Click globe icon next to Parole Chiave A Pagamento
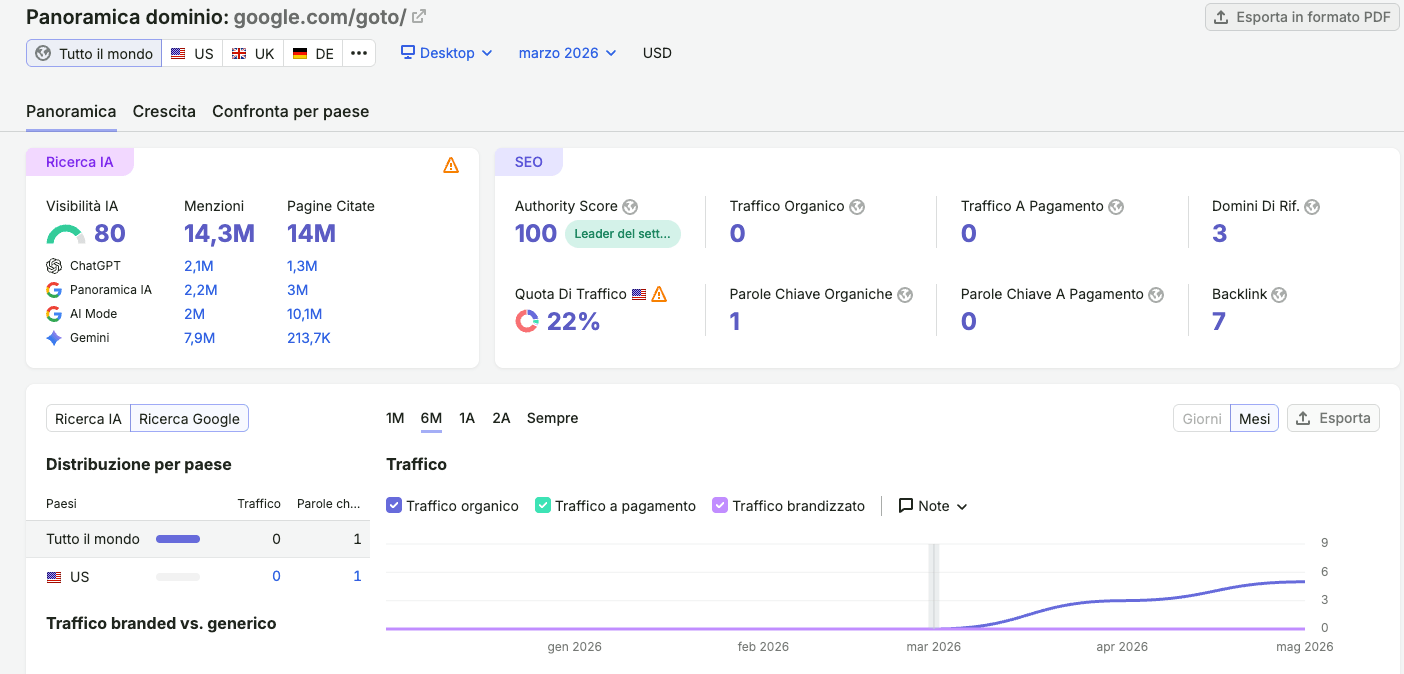Screen dimensions: 1404x674 (1156, 295)
